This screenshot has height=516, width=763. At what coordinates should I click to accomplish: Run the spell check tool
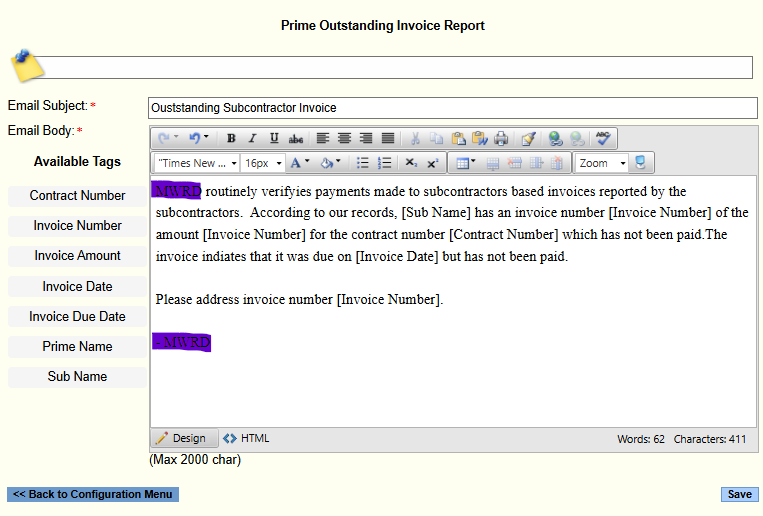point(603,138)
